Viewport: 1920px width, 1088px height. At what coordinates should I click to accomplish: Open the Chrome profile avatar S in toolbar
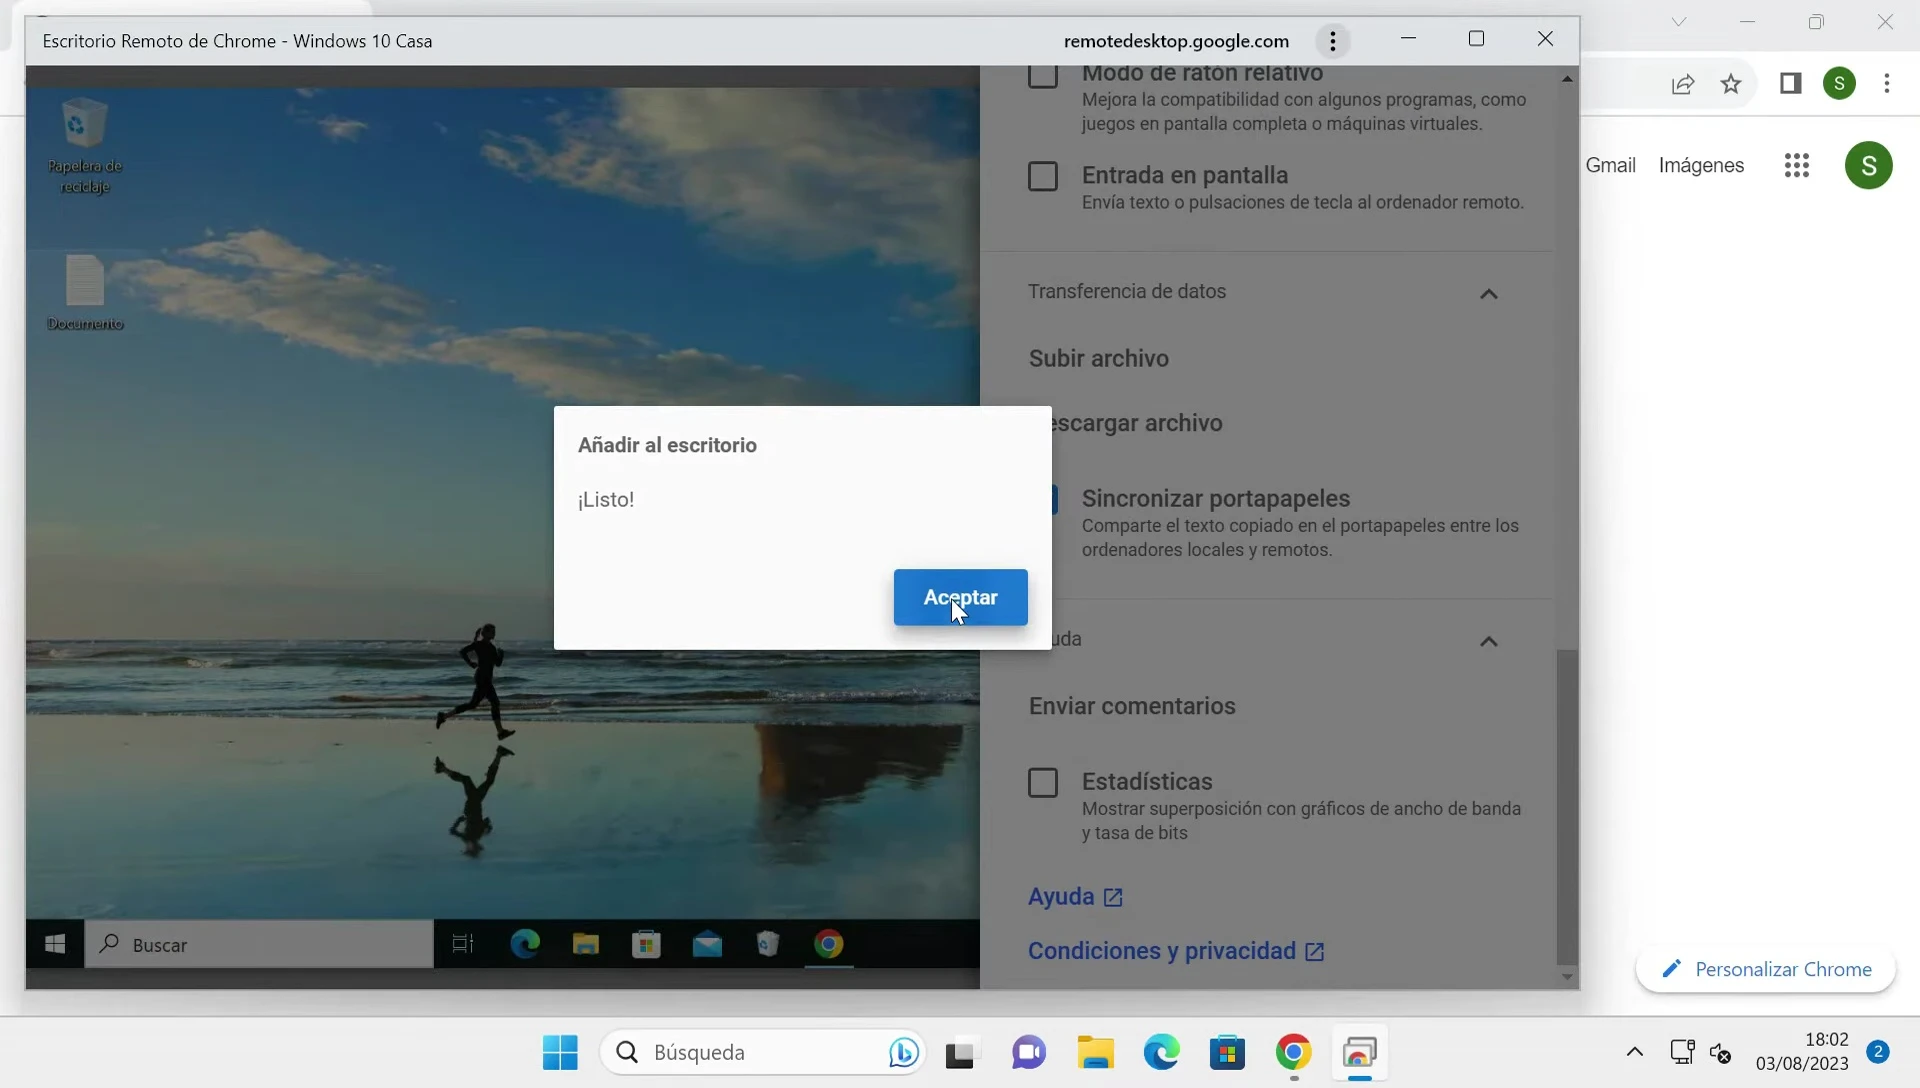(1839, 84)
